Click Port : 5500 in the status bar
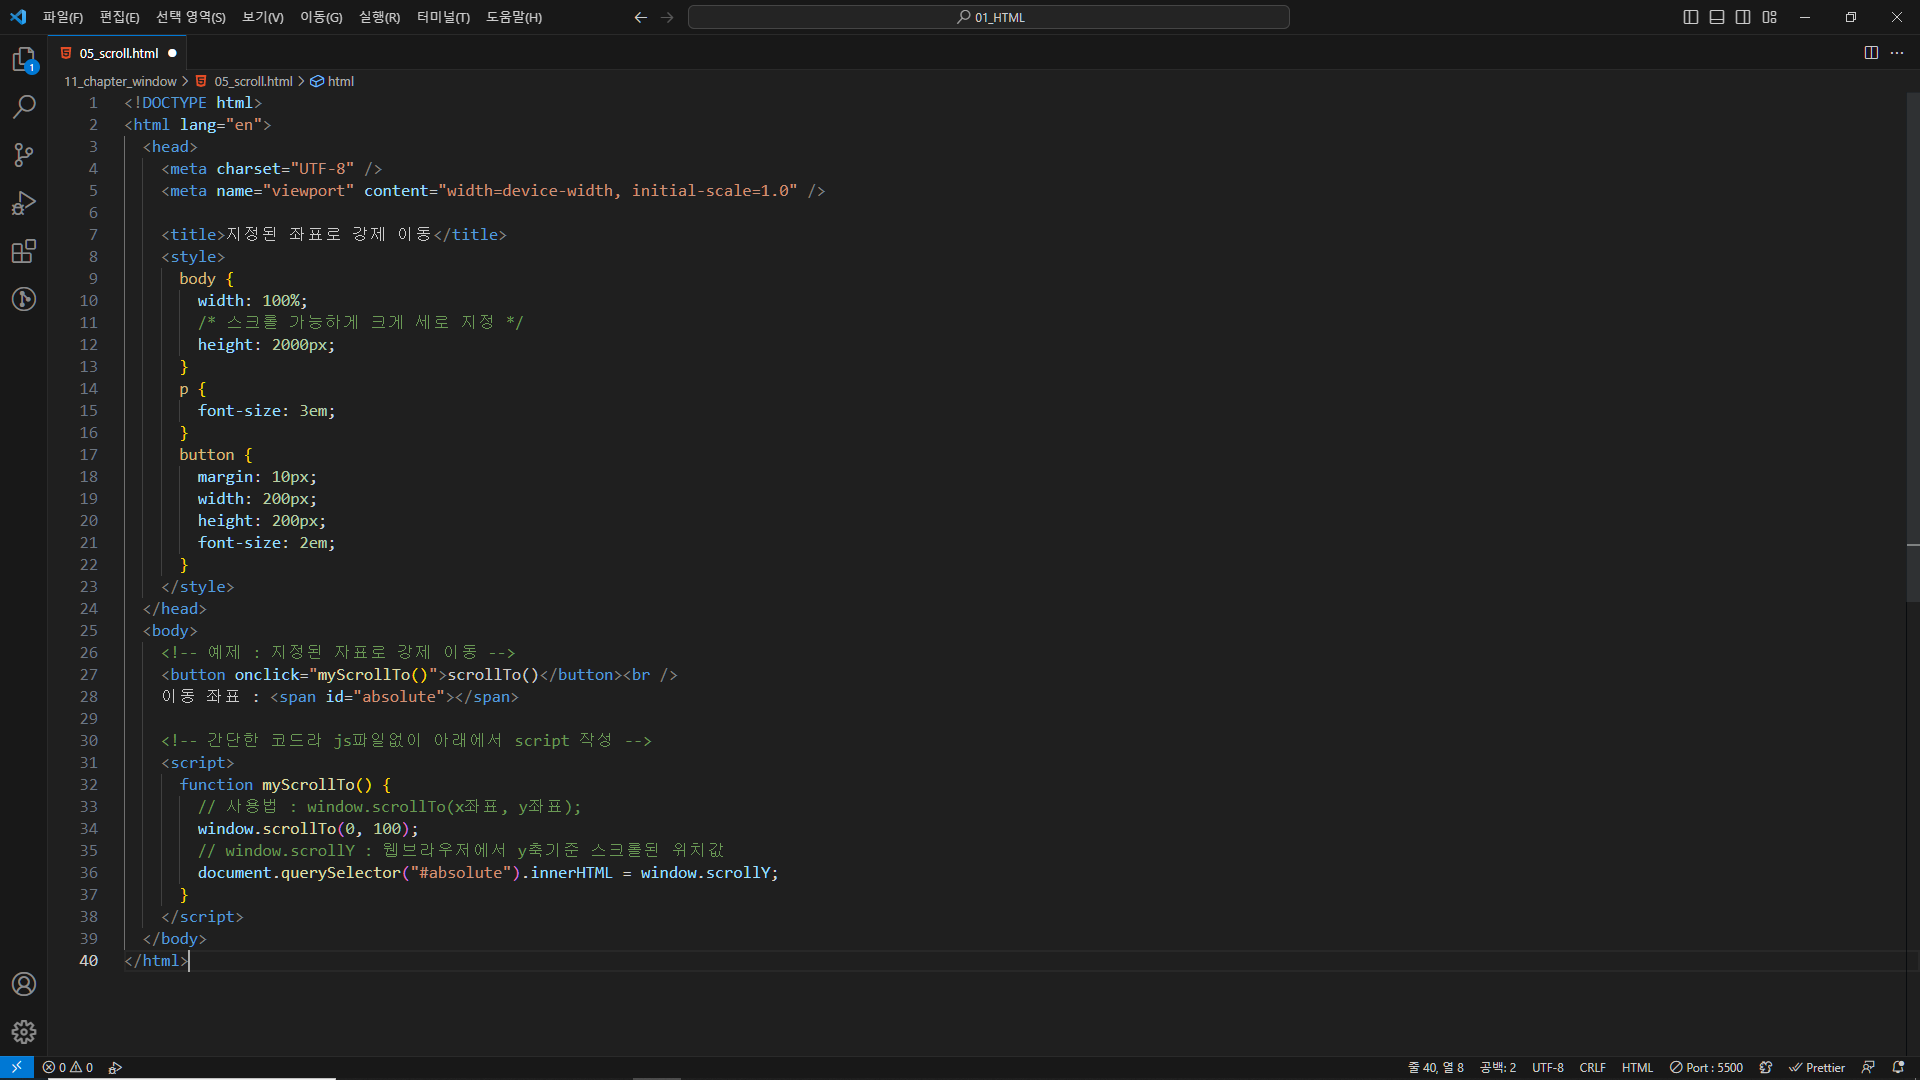The width and height of the screenshot is (1920, 1080). click(x=1706, y=1067)
